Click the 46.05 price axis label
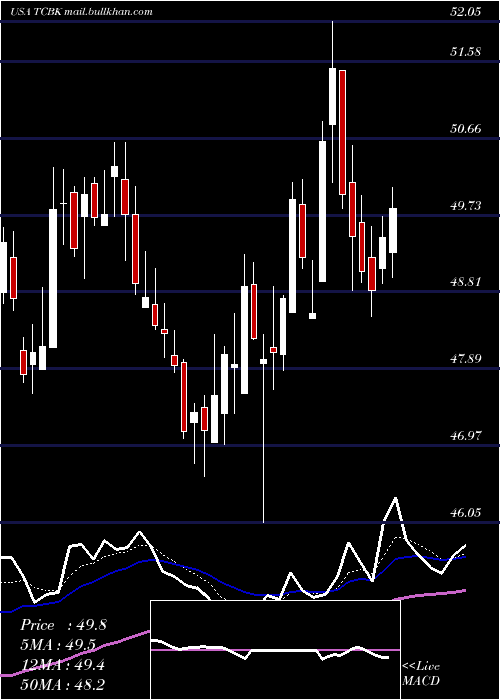The image size is (500, 700). point(466,512)
